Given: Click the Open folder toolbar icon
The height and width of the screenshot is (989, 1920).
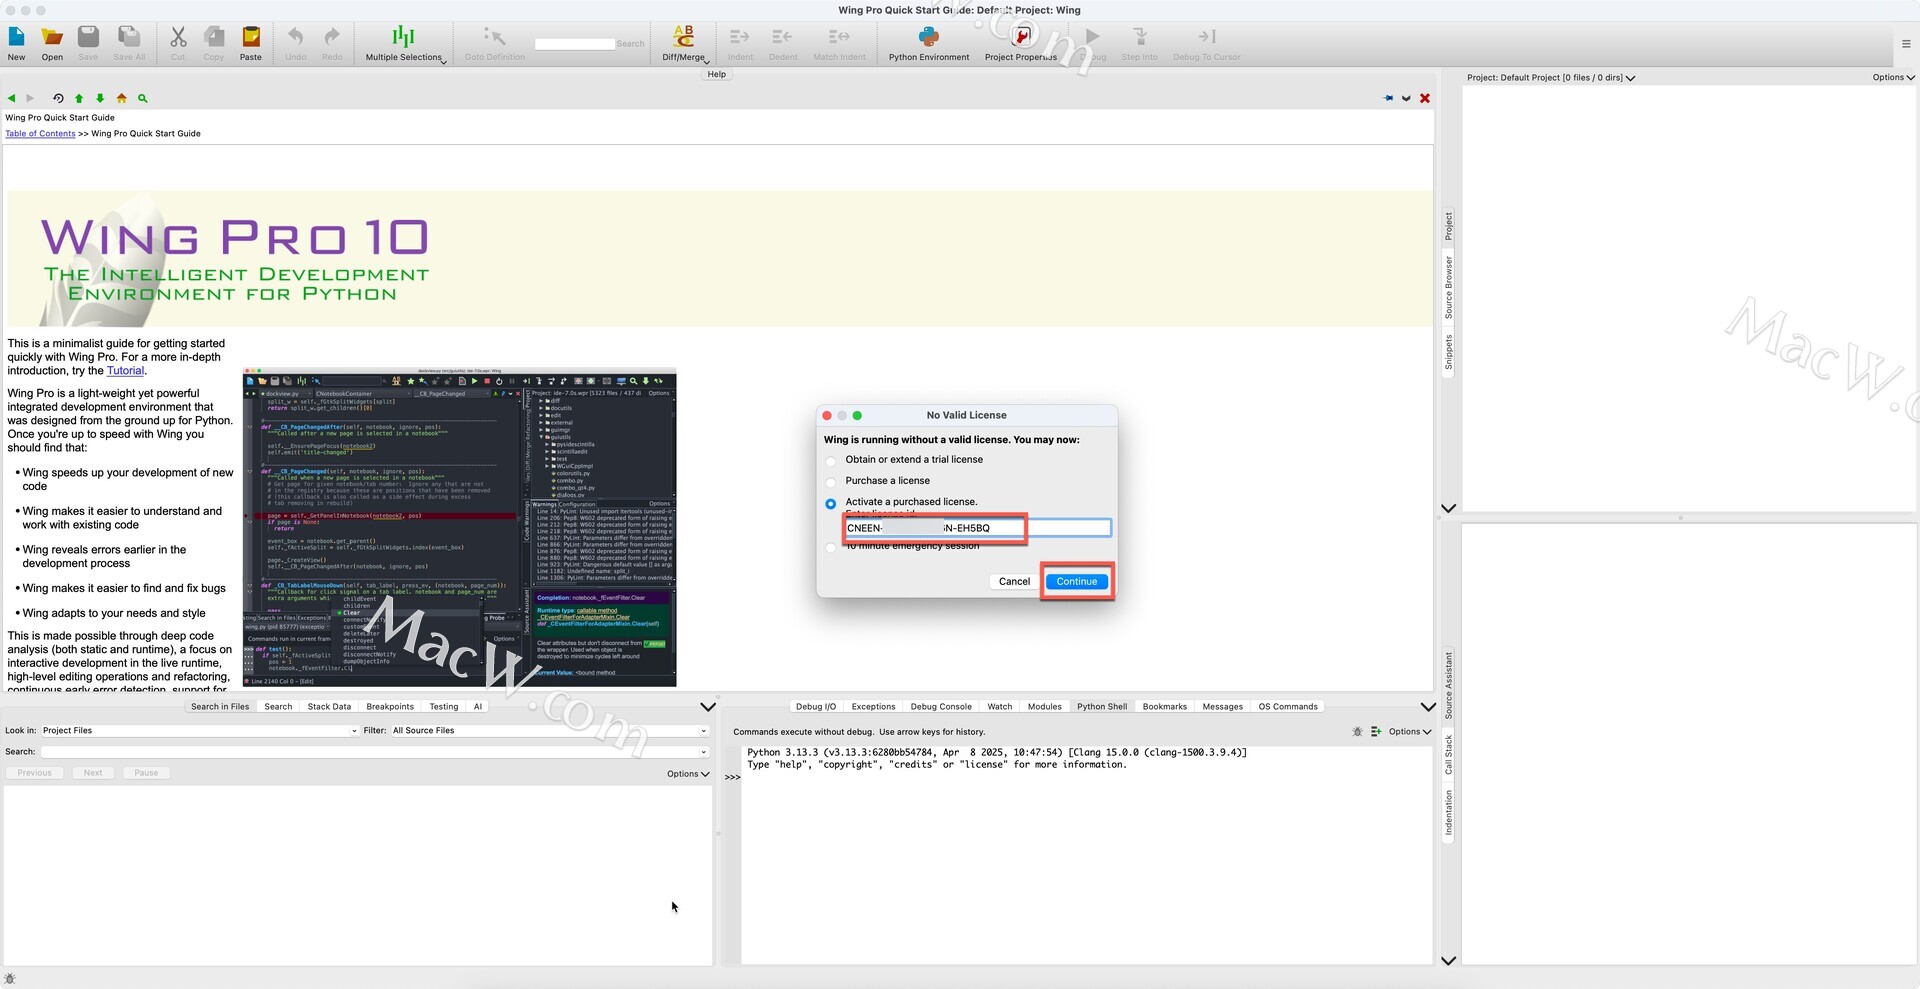Looking at the screenshot, I should (x=52, y=38).
